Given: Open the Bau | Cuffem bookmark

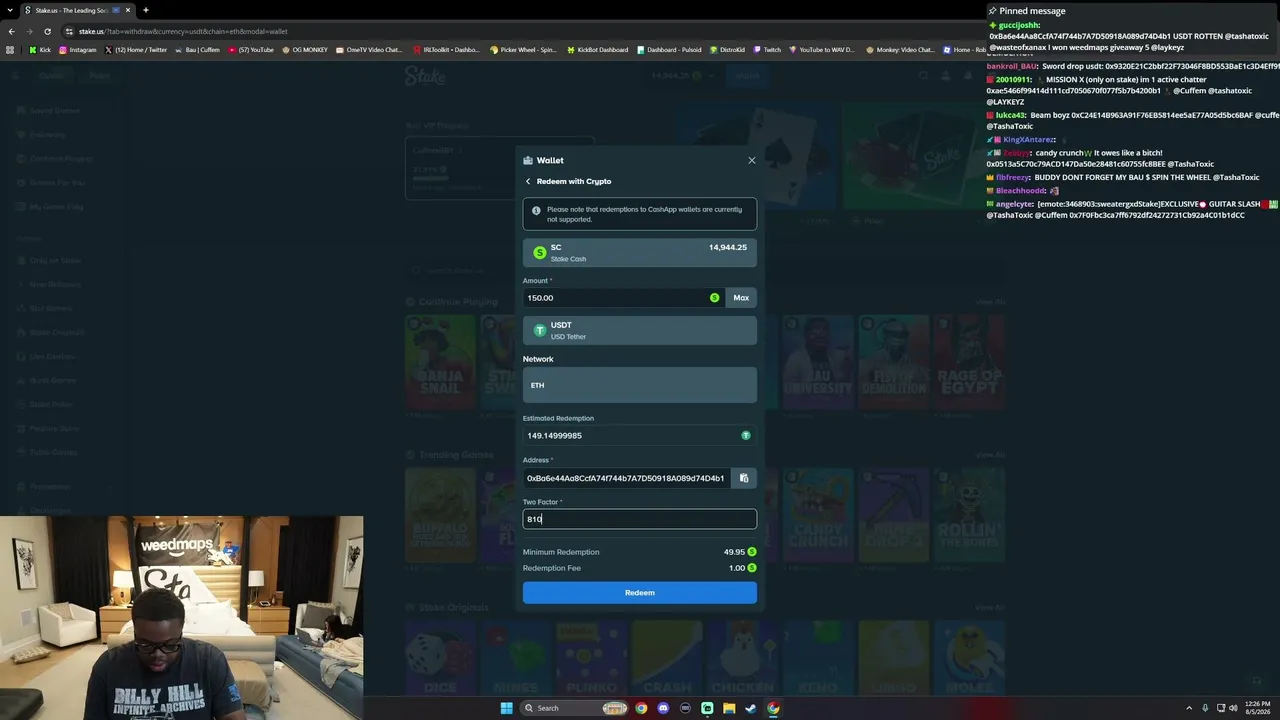Looking at the screenshot, I should click(197, 49).
